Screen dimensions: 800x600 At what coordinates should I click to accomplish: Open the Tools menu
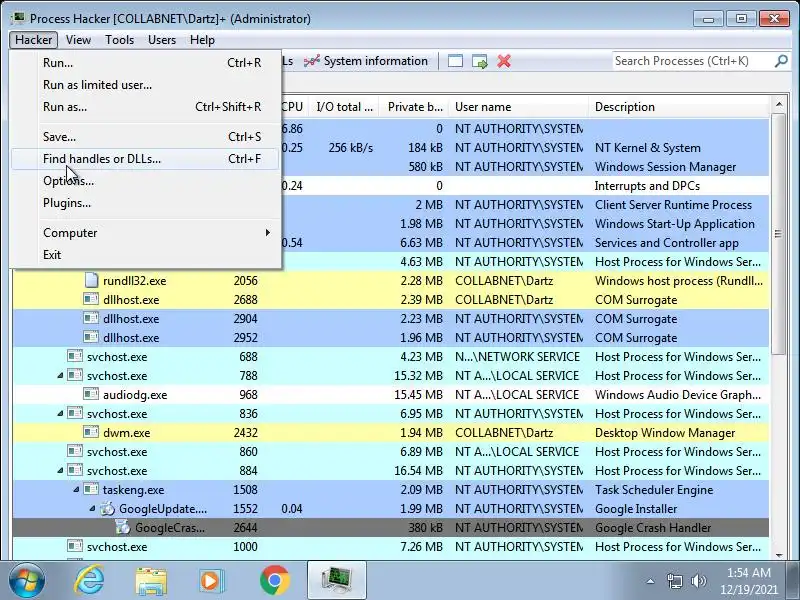point(119,40)
